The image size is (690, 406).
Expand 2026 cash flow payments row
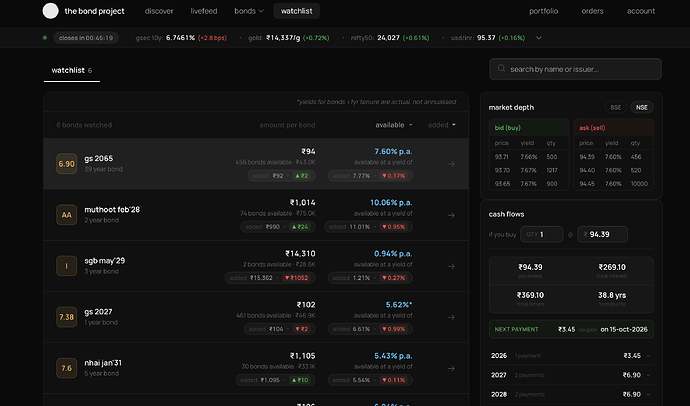(x=571, y=355)
